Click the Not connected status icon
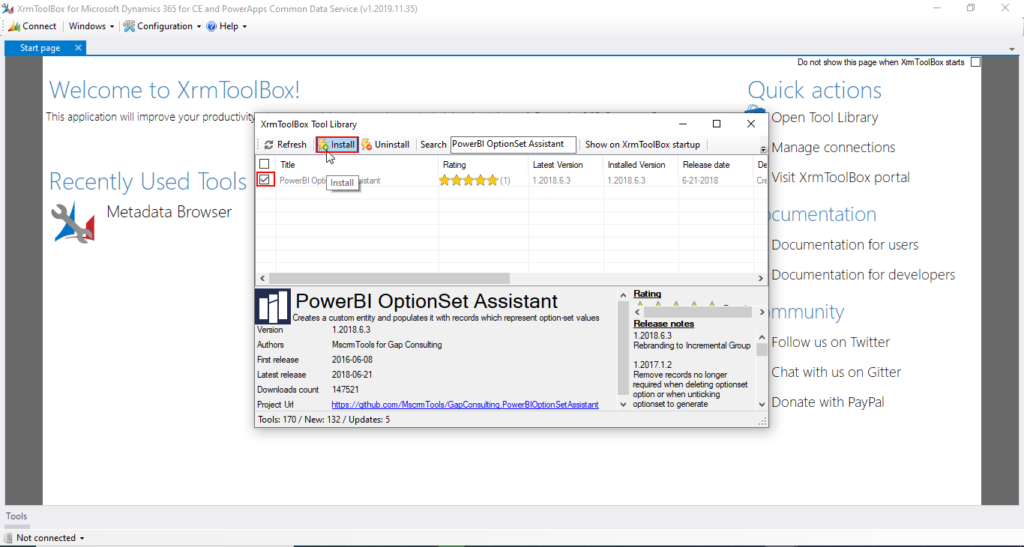Image resolution: width=1024 pixels, height=547 pixels. pyautogui.click(x=8, y=538)
